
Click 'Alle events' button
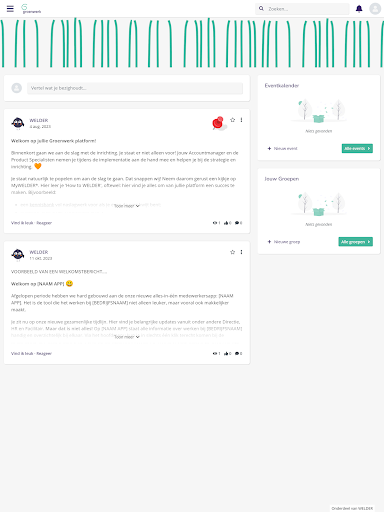pyautogui.click(x=357, y=148)
